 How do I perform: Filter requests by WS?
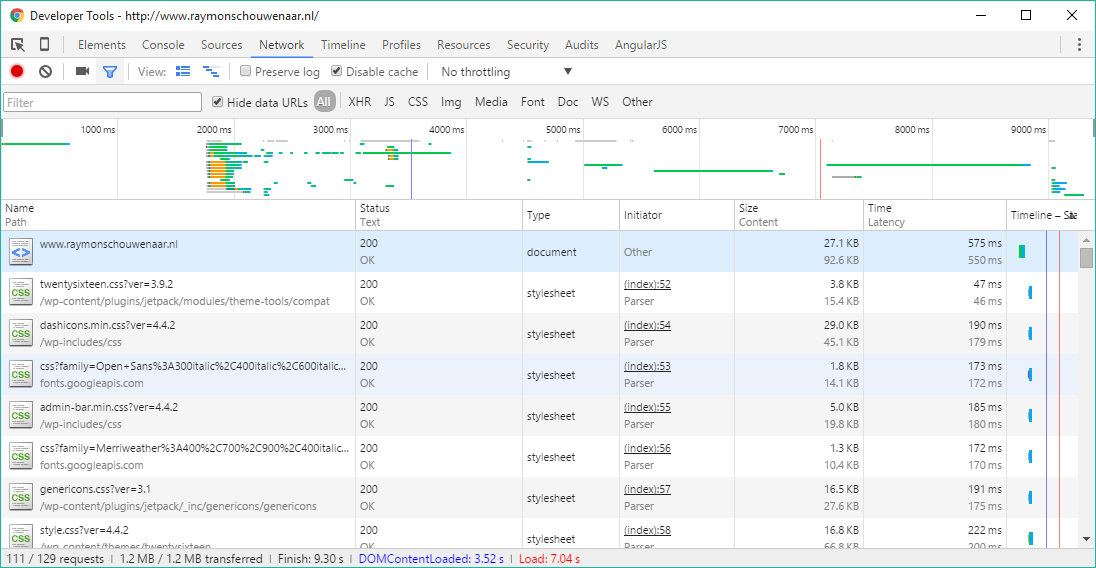pyautogui.click(x=600, y=102)
